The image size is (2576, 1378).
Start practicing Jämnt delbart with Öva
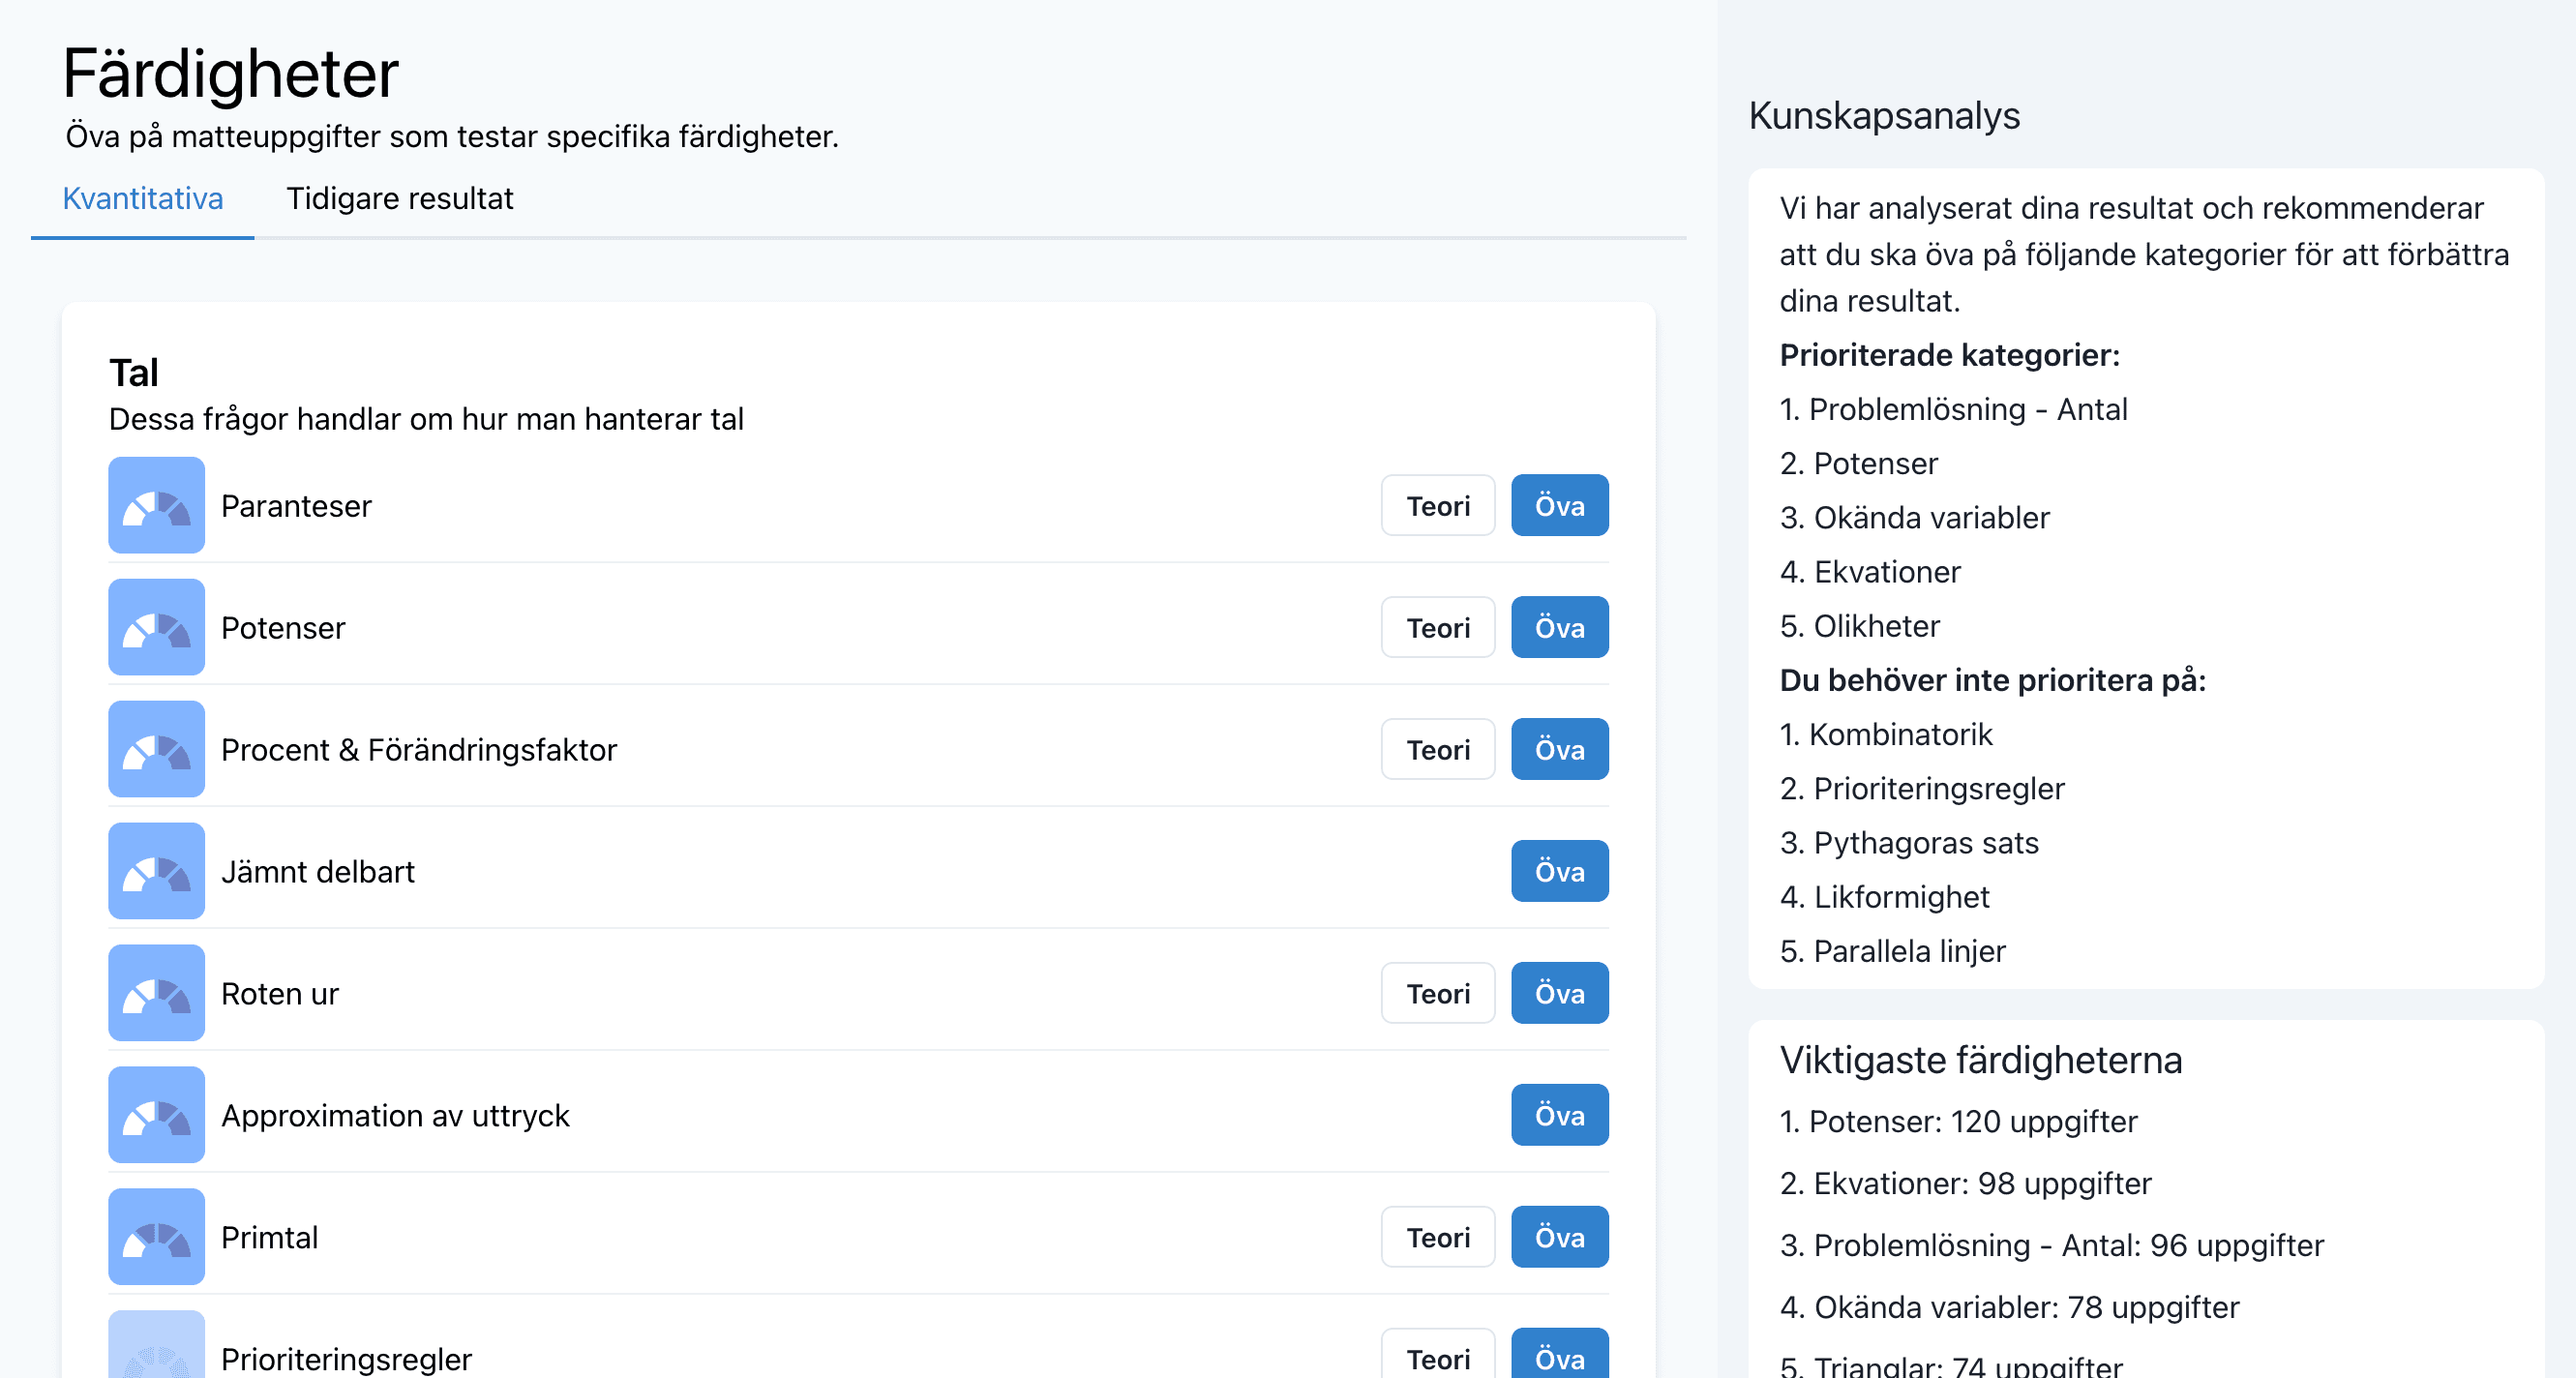tap(1558, 871)
